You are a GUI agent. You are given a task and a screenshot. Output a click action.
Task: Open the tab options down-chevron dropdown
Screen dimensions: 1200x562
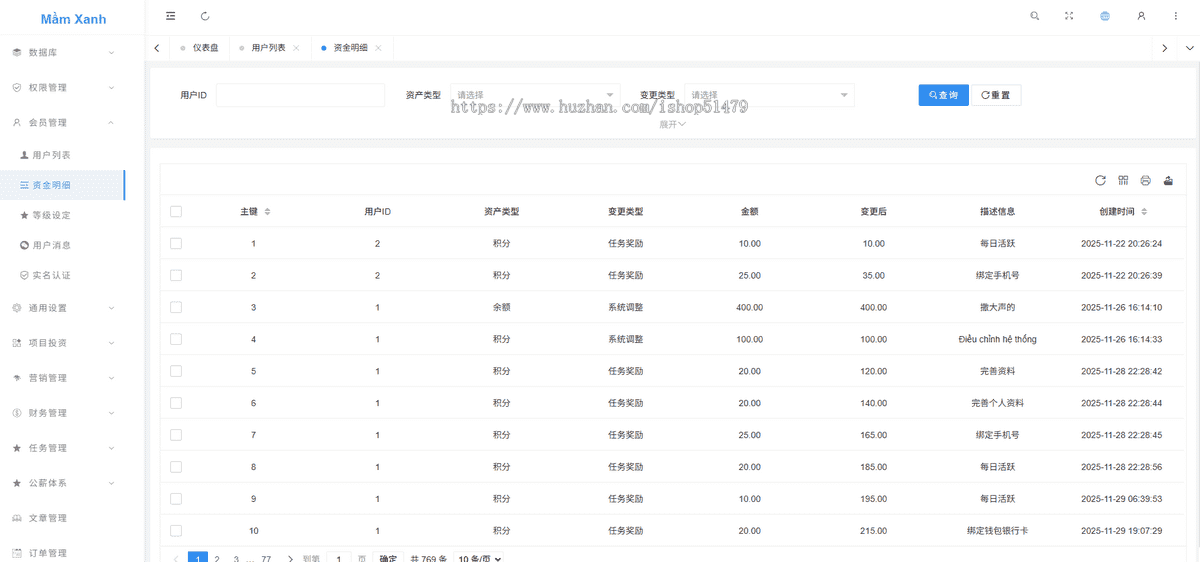(1189, 48)
